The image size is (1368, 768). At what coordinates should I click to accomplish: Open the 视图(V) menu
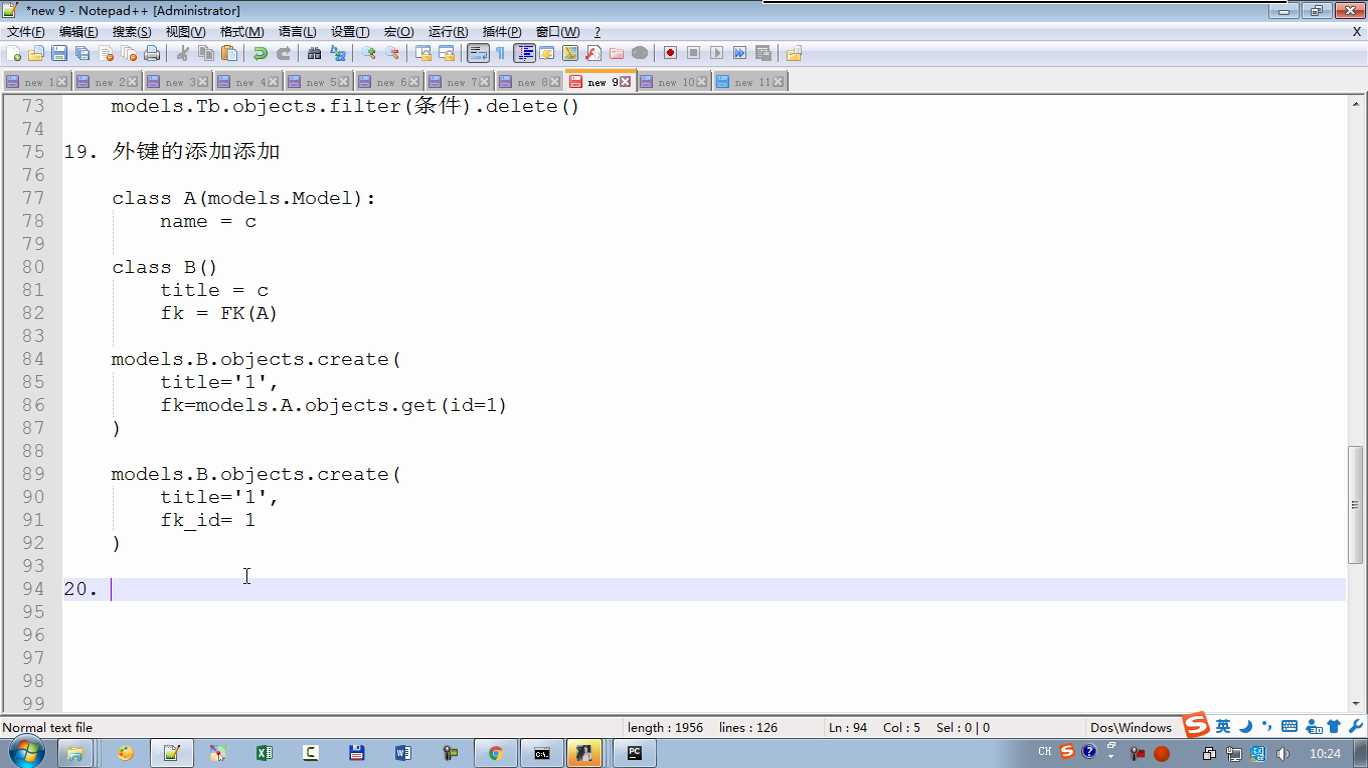click(186, 32)
